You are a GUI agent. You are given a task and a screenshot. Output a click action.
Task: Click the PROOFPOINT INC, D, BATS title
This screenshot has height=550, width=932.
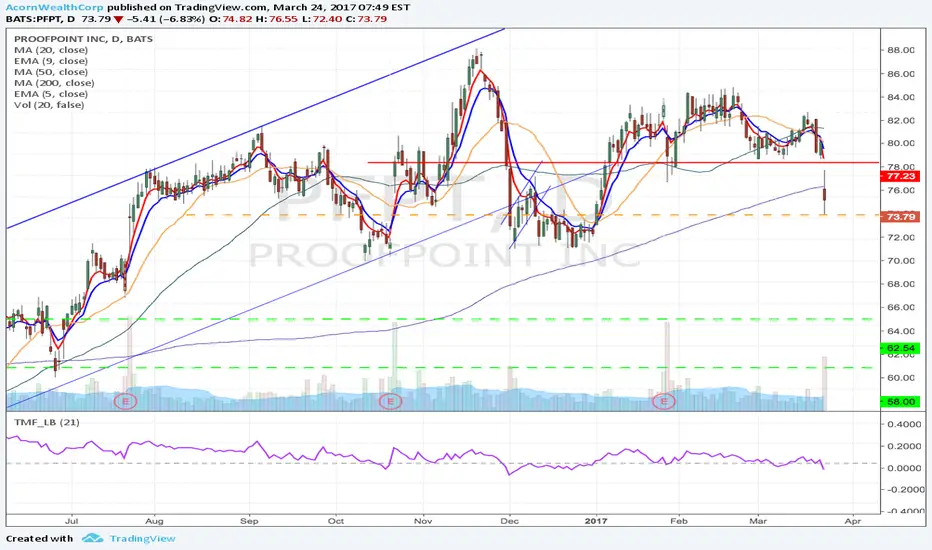83,39
